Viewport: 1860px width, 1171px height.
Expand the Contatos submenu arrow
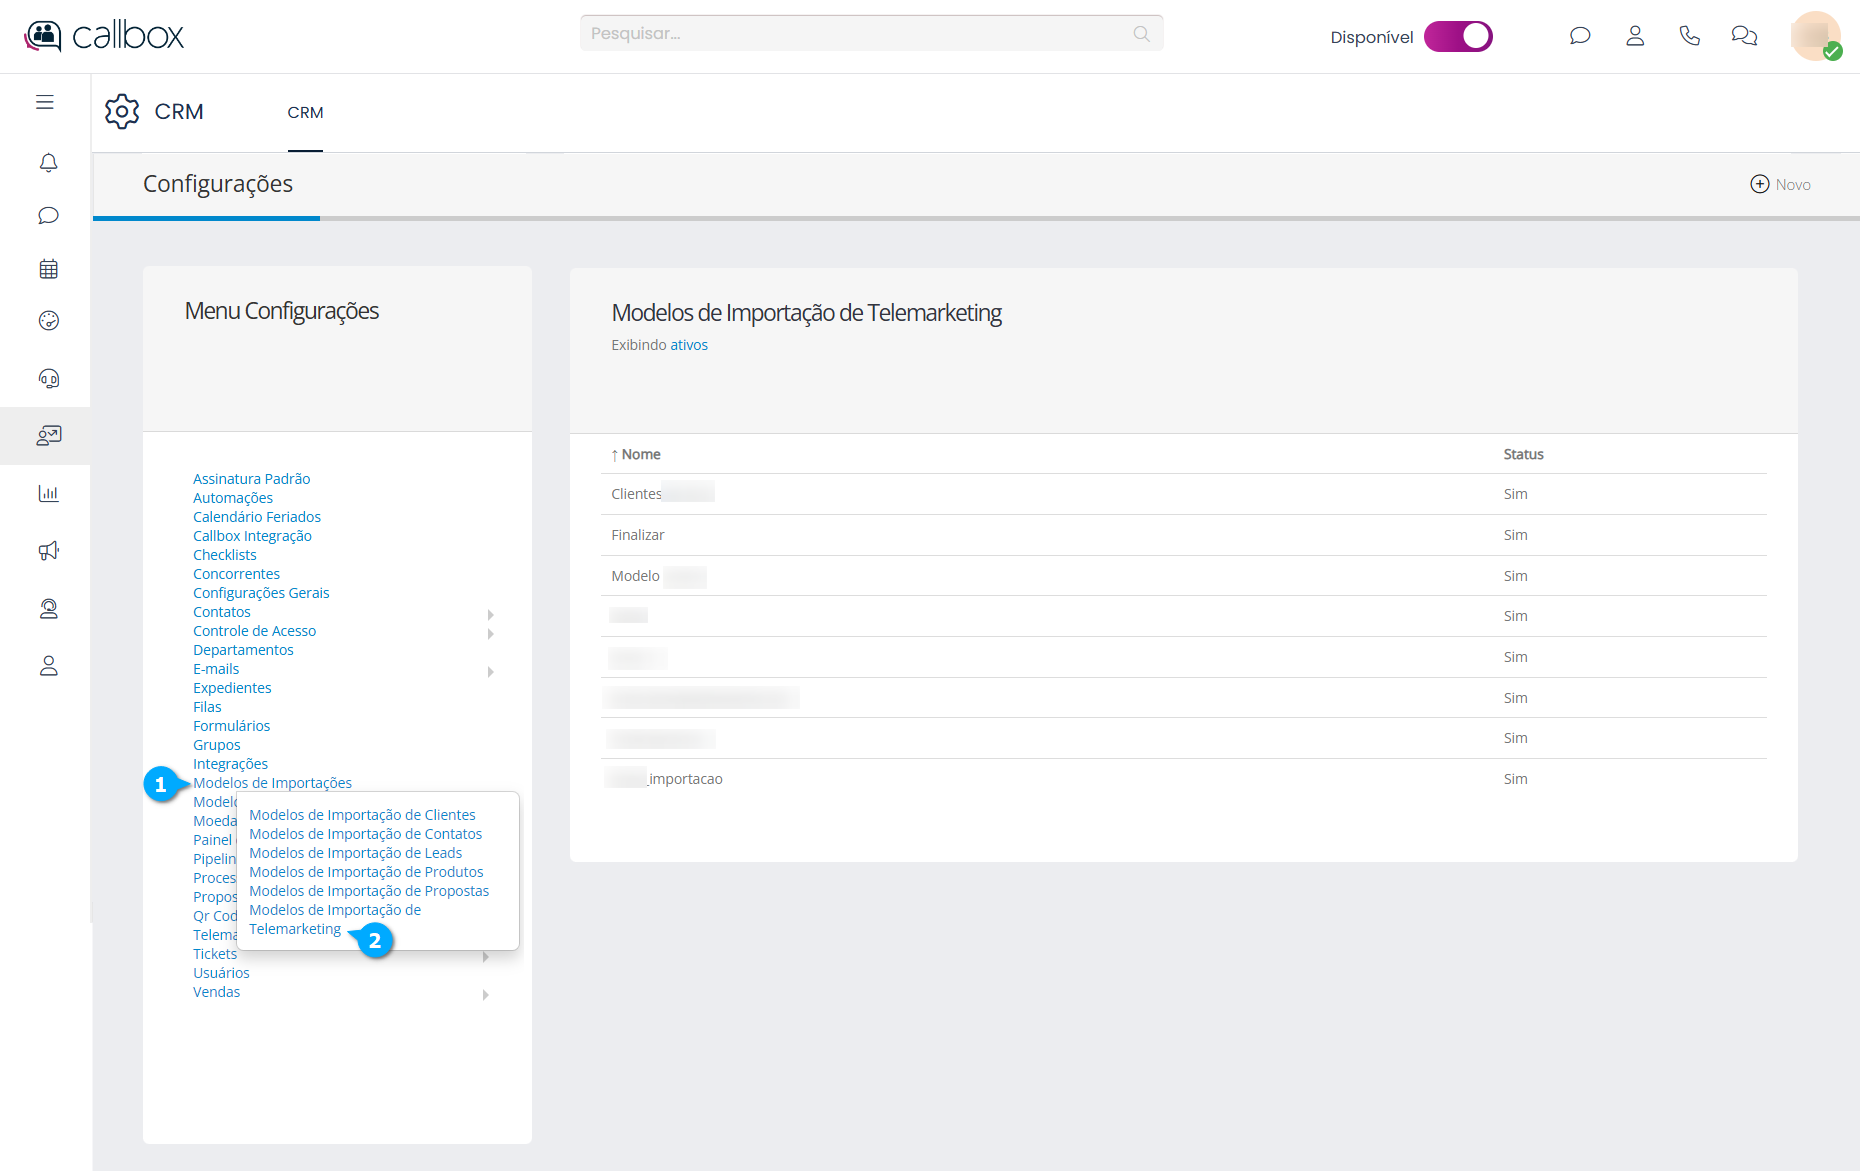coord(490,614)
